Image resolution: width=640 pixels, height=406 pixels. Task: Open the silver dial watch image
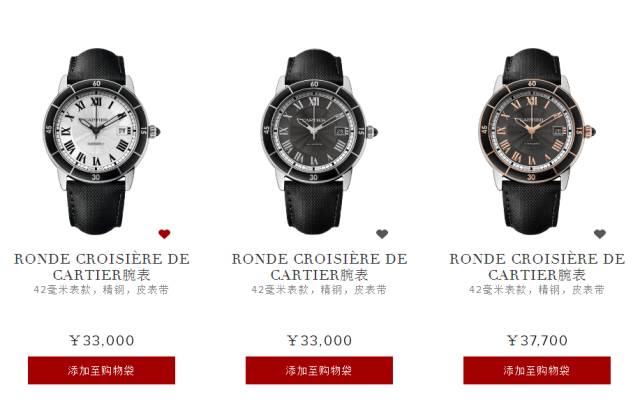[x=101, y=141]
